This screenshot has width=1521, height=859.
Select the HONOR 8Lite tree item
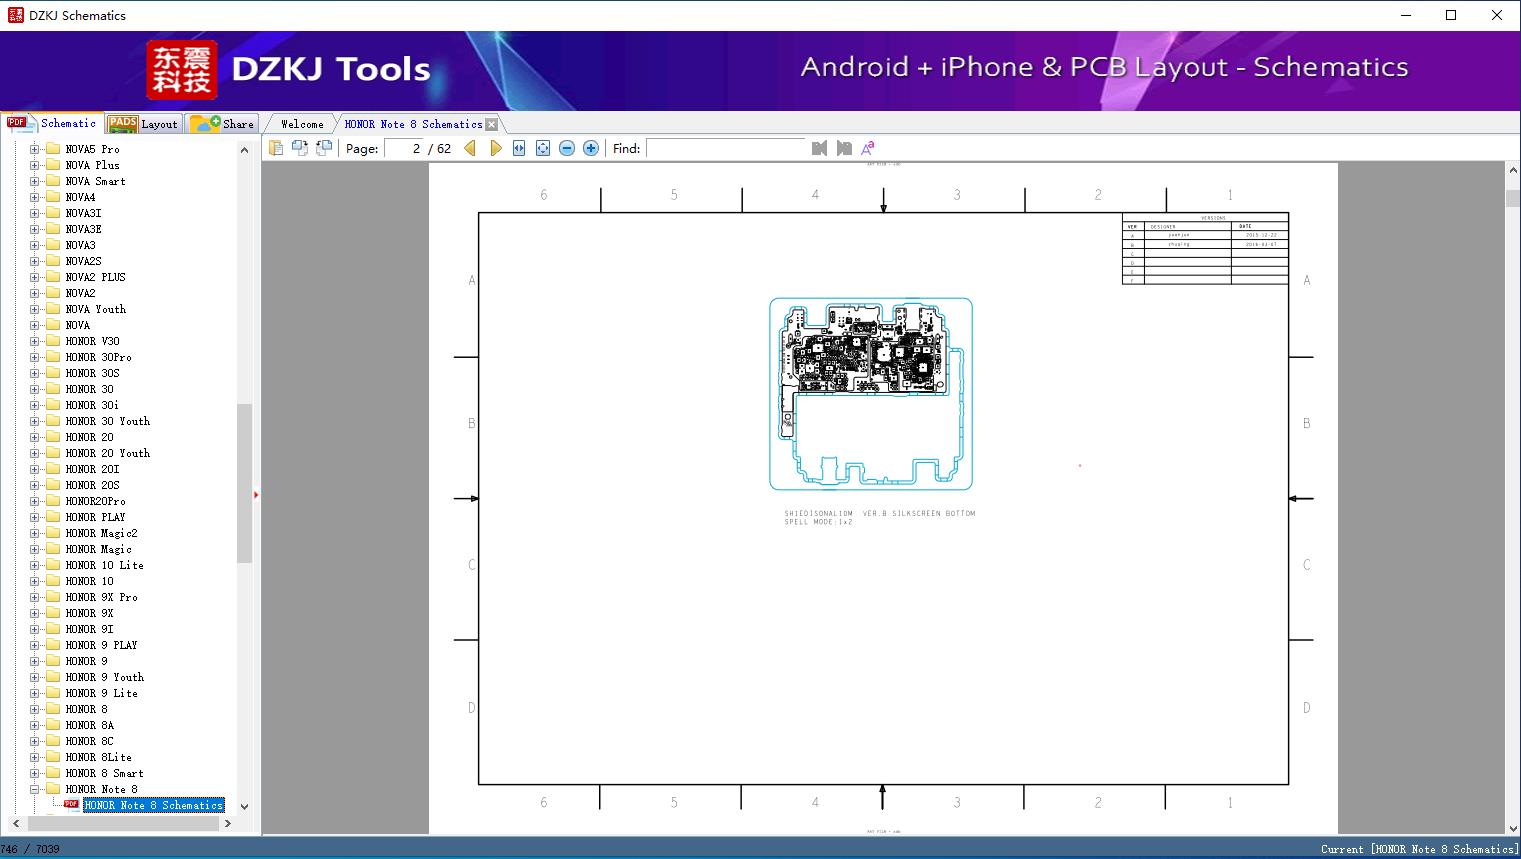[x=98, y=757]
